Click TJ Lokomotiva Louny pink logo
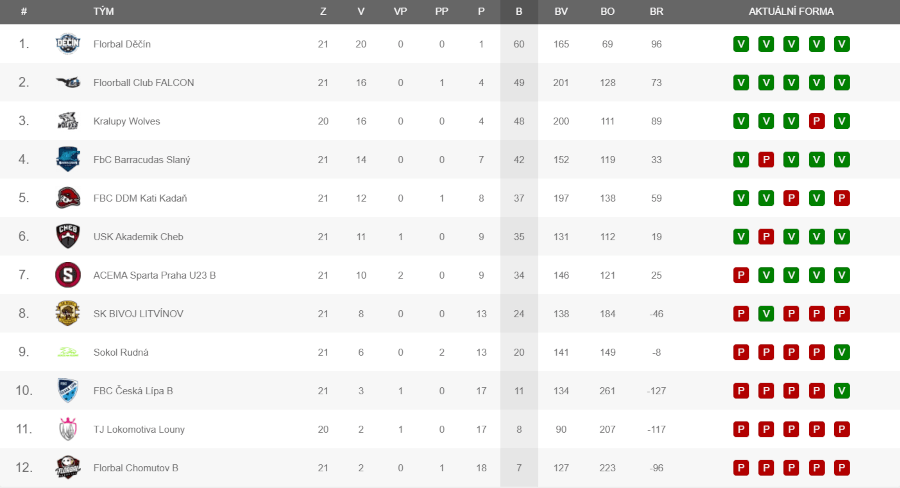This screenshot has height=488, width=900. point(68,429)
